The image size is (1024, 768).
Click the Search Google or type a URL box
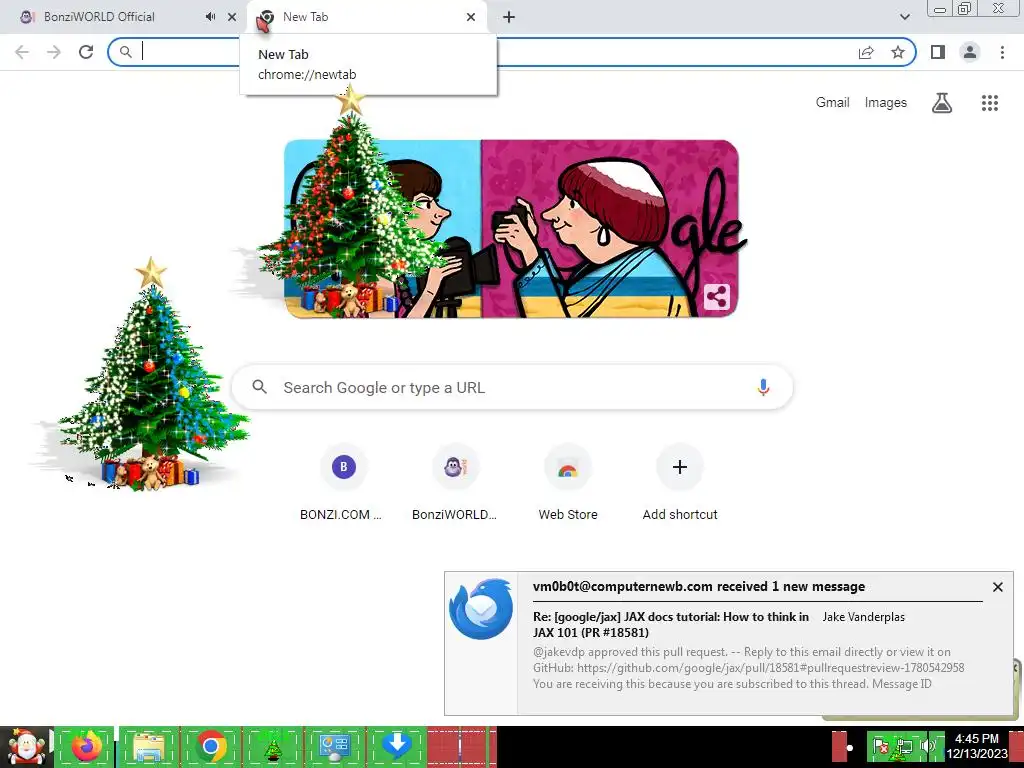[512, 387]
